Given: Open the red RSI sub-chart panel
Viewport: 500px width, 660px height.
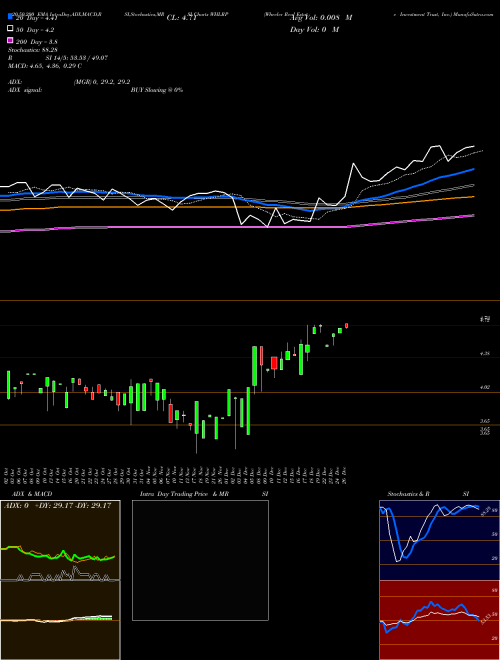Looking at the screenshot, I should [439, 620].
